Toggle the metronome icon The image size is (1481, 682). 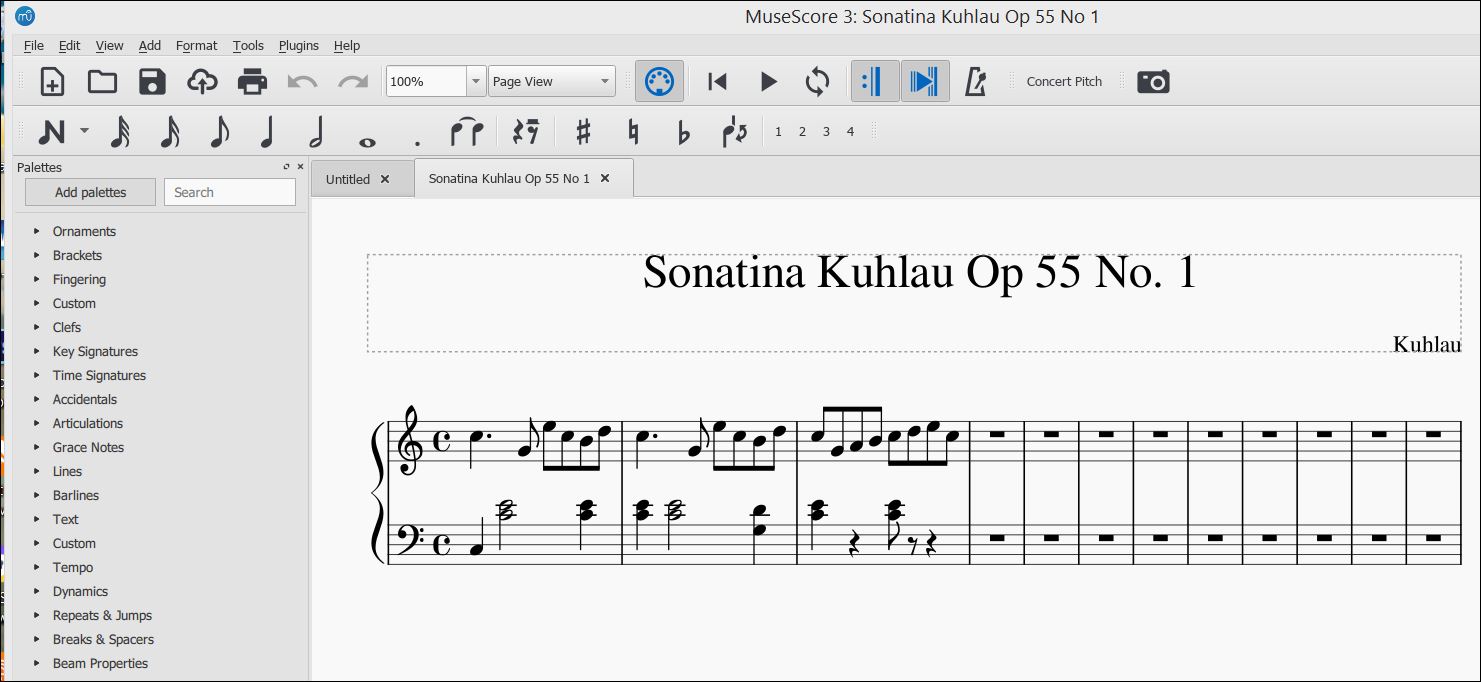[976, 82]
